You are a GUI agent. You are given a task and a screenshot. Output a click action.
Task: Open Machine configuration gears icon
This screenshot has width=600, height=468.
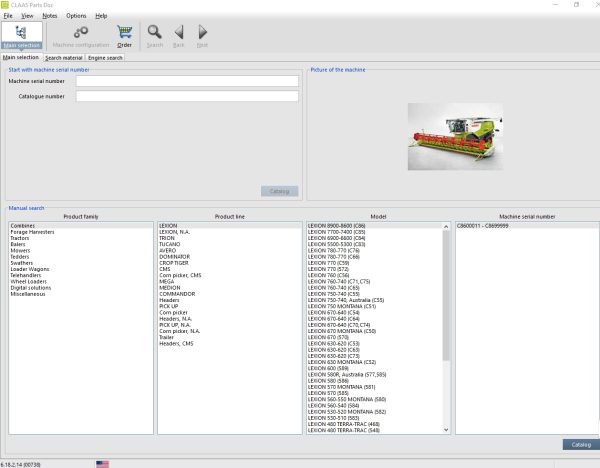(81, 32)
